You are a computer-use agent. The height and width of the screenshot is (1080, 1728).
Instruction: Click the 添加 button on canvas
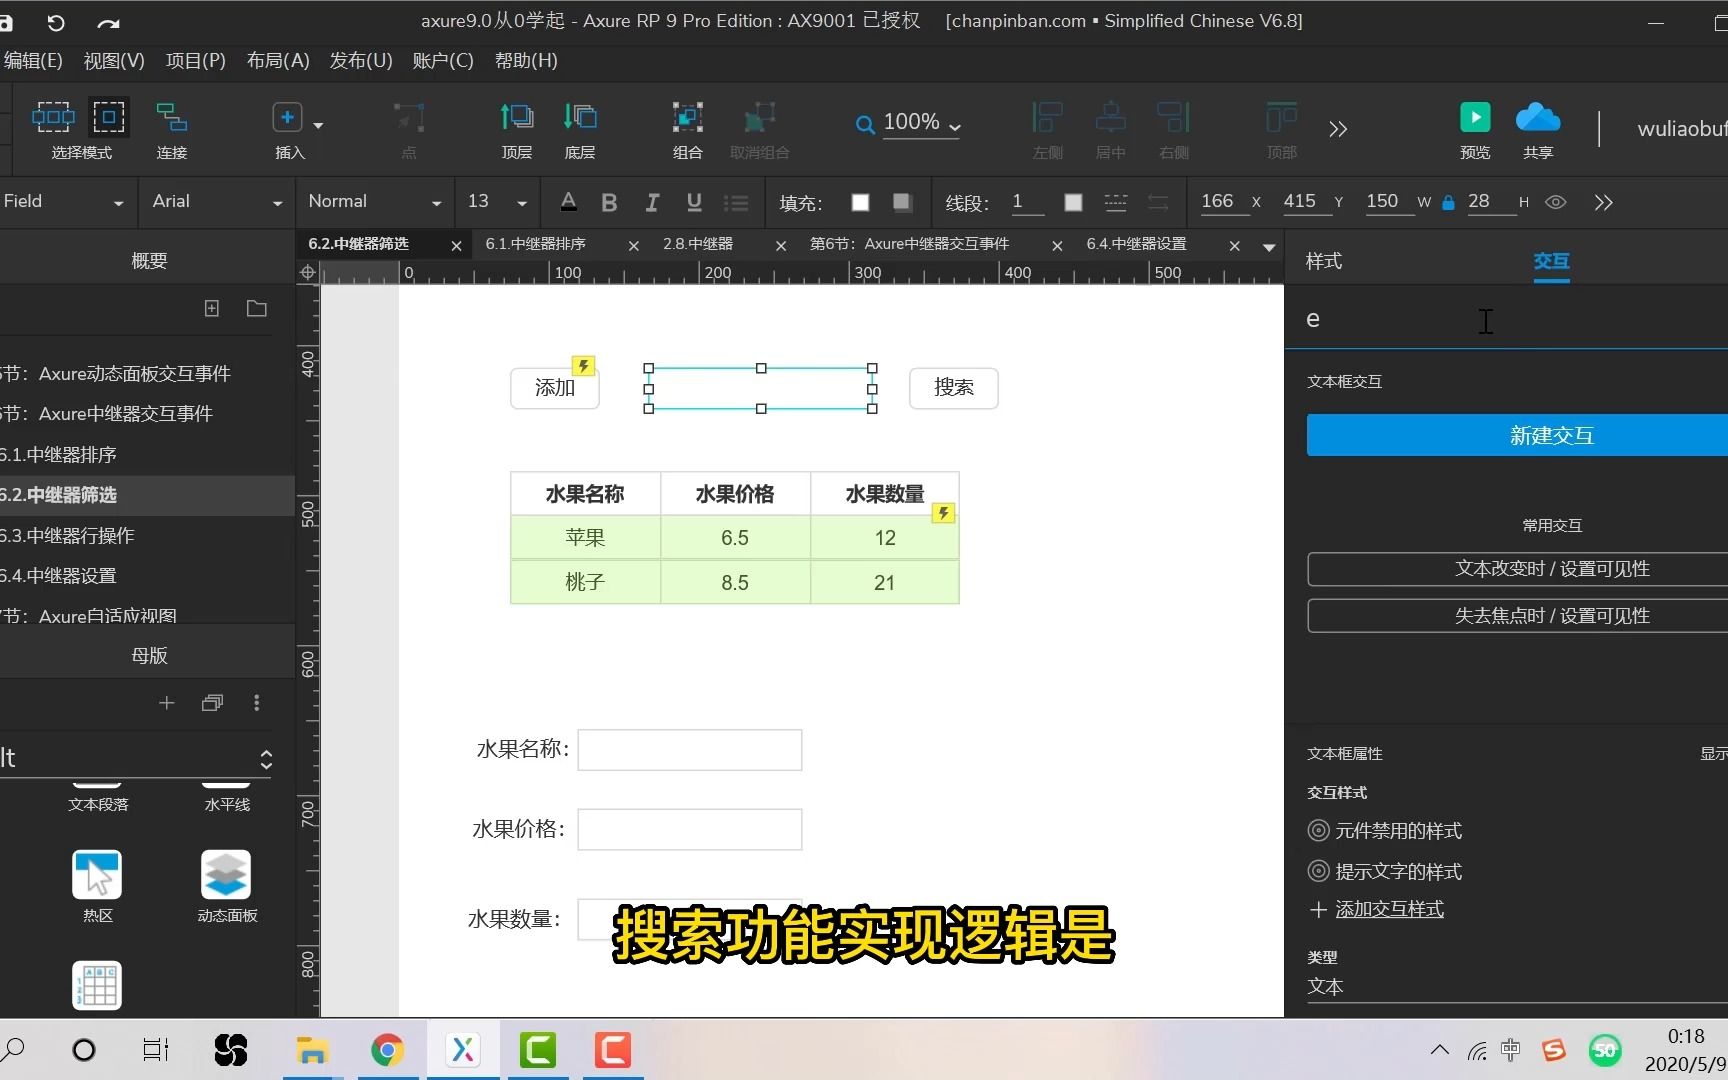pyautogui.click(x=554, y=388)
